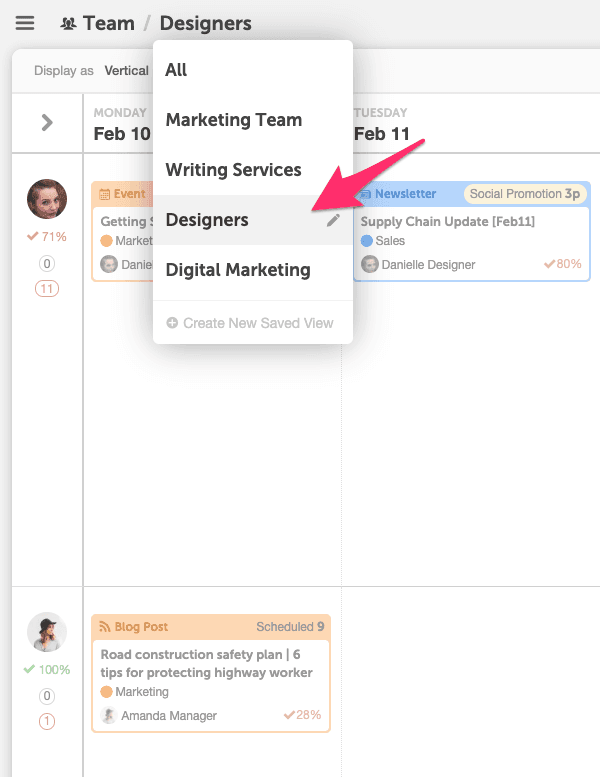Click the second member's 0 count badge
Screen dimensions: 600x777
[x=47, y=696]
